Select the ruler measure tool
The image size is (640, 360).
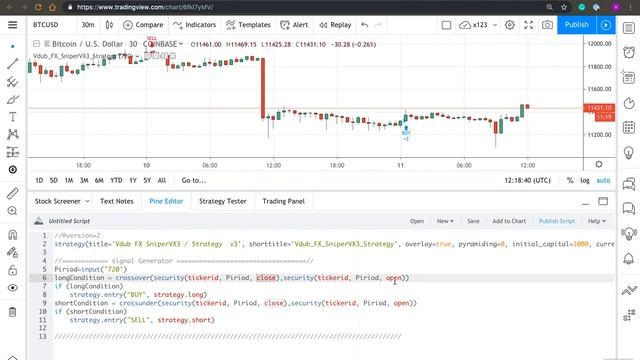13,193
